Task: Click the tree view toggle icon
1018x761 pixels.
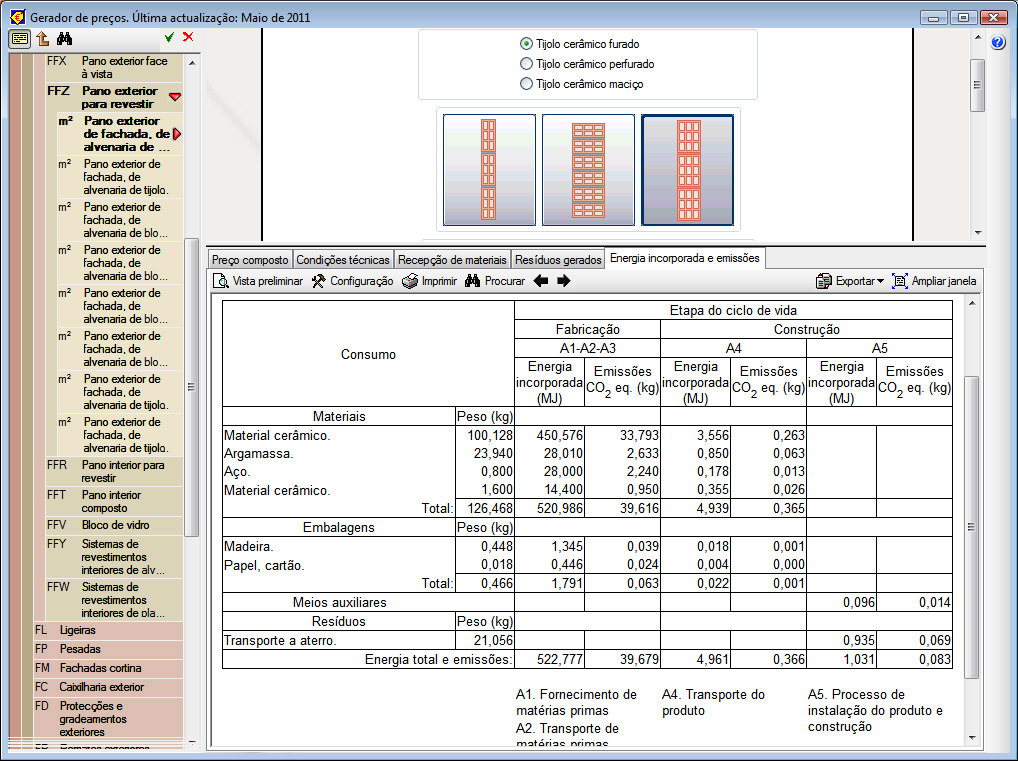Action: (x=19, y=39)
